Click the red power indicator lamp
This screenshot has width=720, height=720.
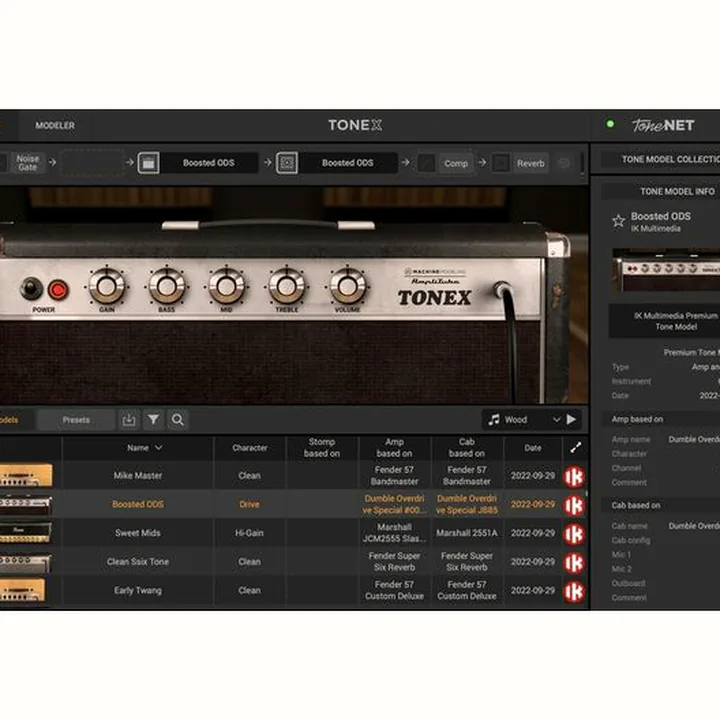(58, 290)
